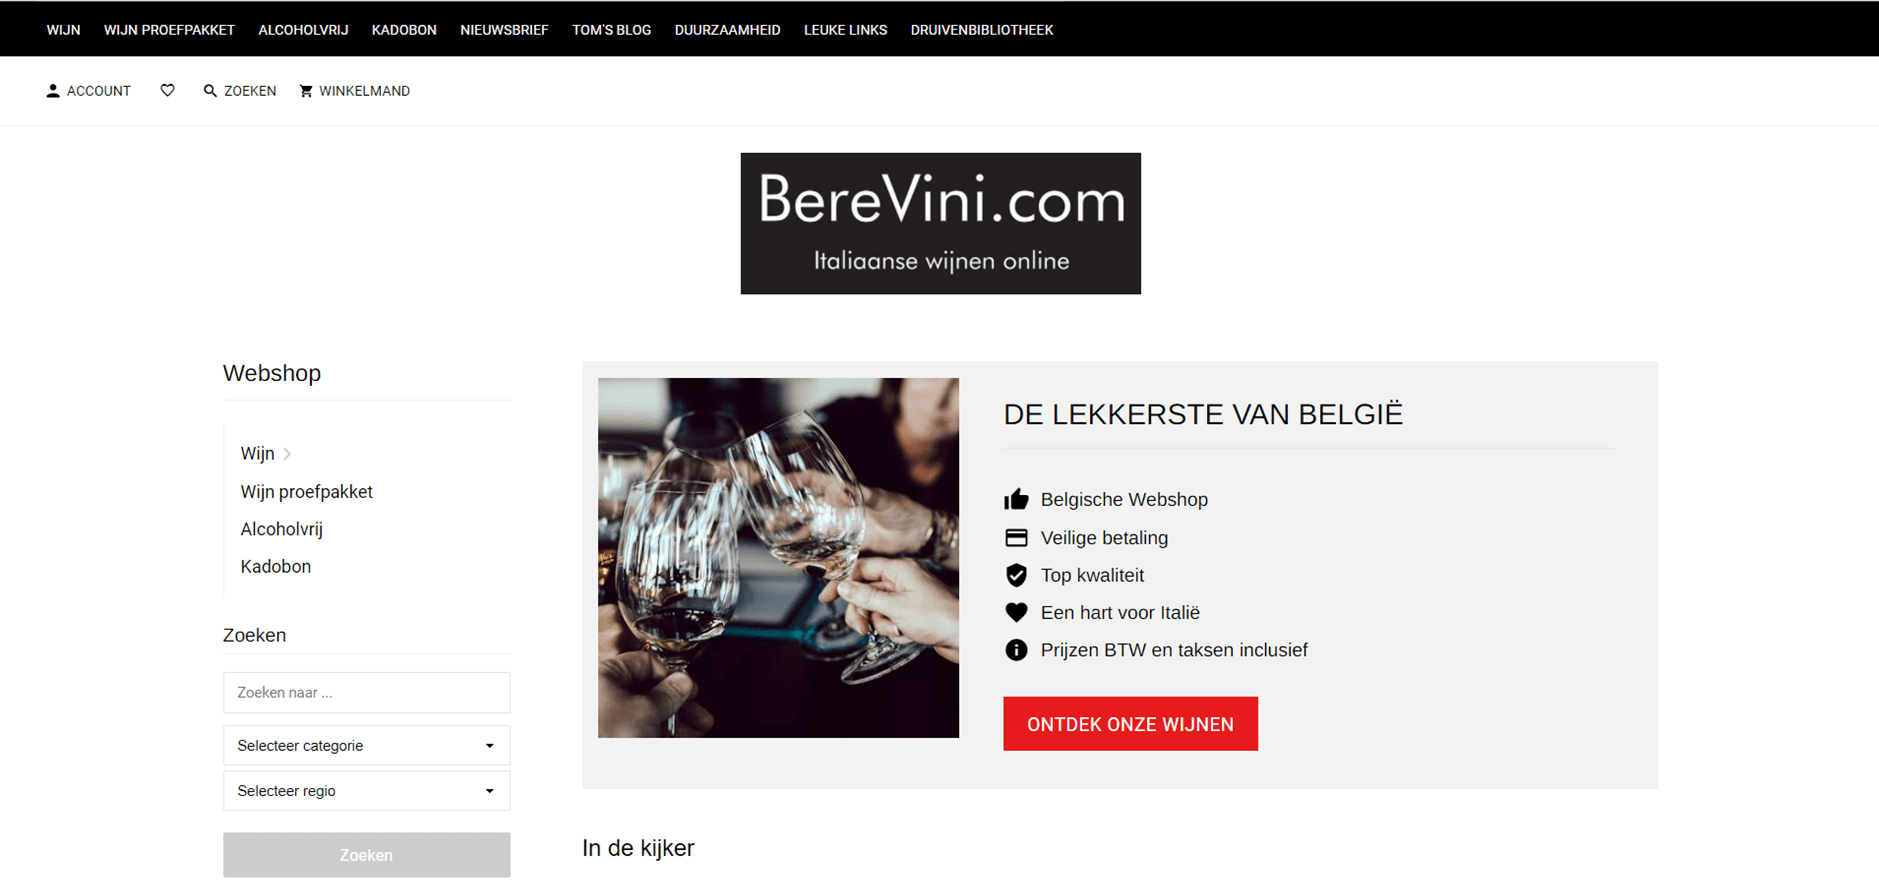
Task: Click the thumbs-up Belgische Webshop icon
Action: click(x=1016, y=499)
